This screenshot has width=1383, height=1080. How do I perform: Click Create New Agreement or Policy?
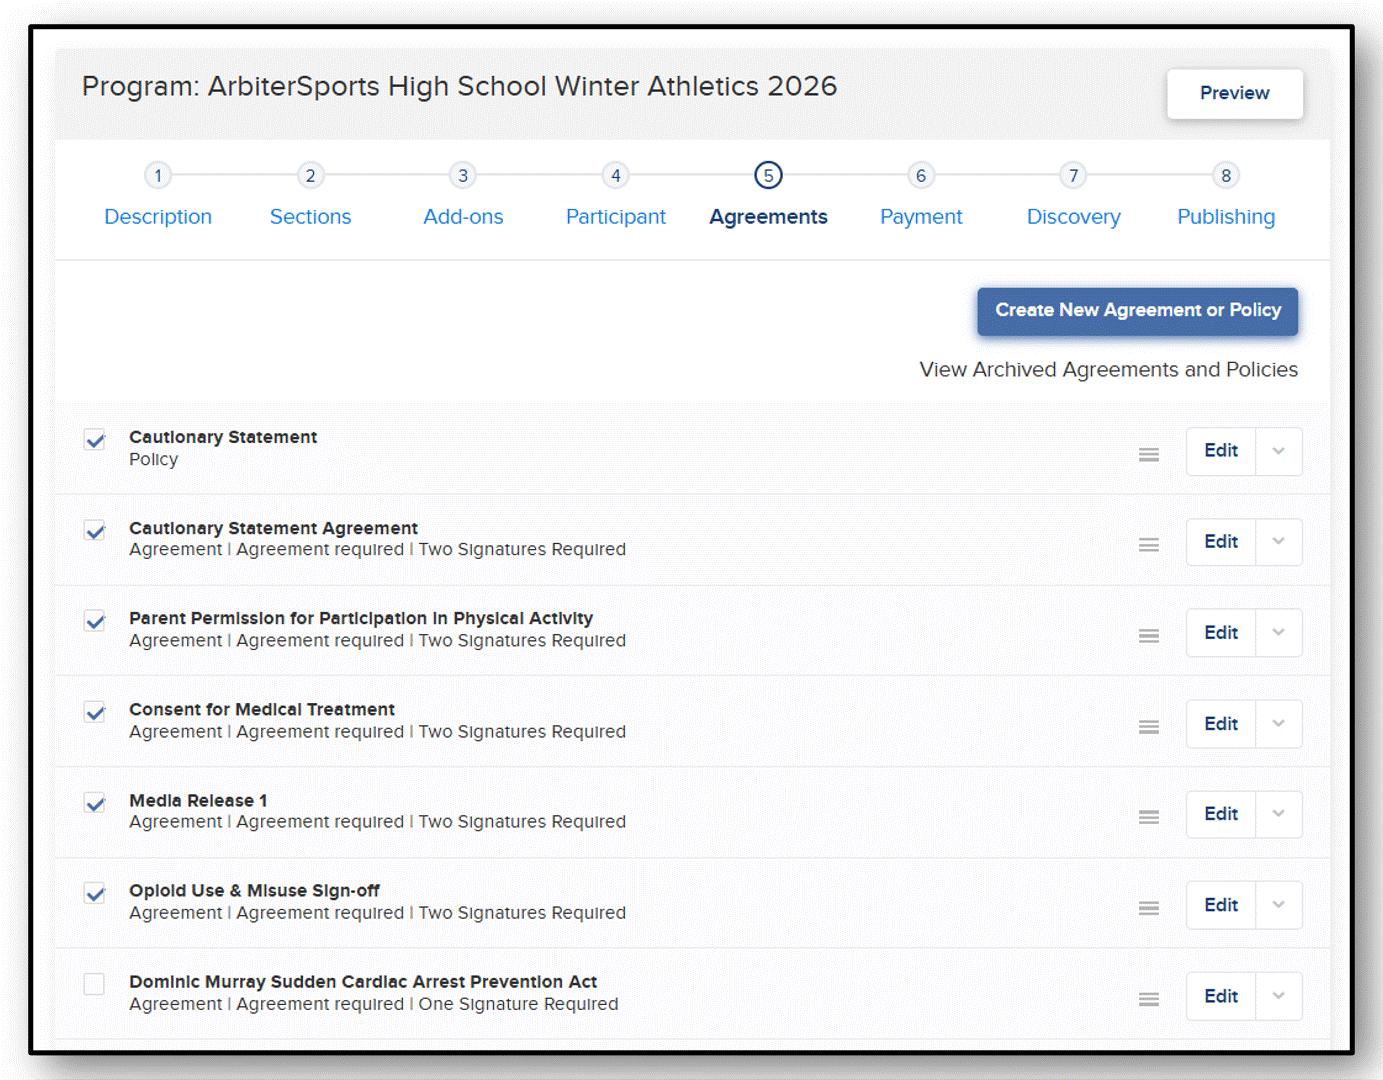point(1138,311)
